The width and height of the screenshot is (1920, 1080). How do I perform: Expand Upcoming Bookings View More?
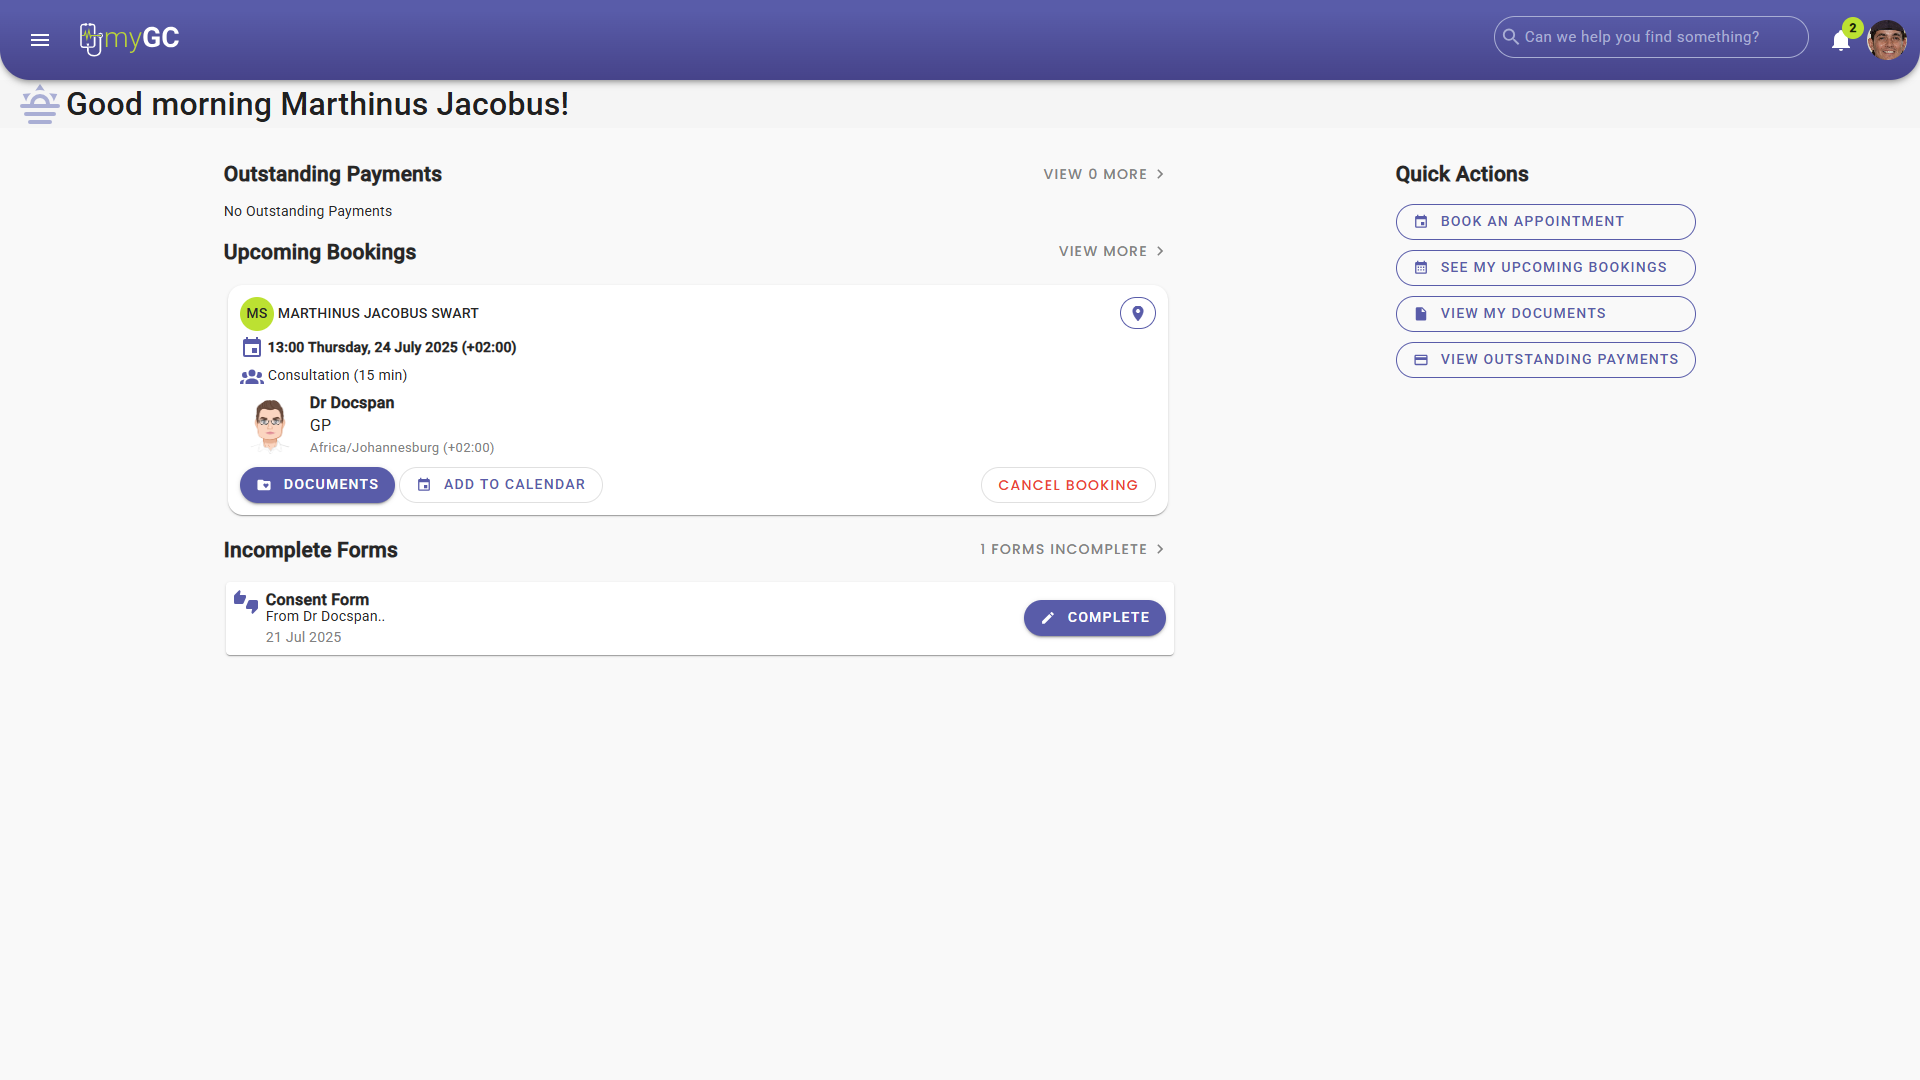click(x=1111, y=252)
